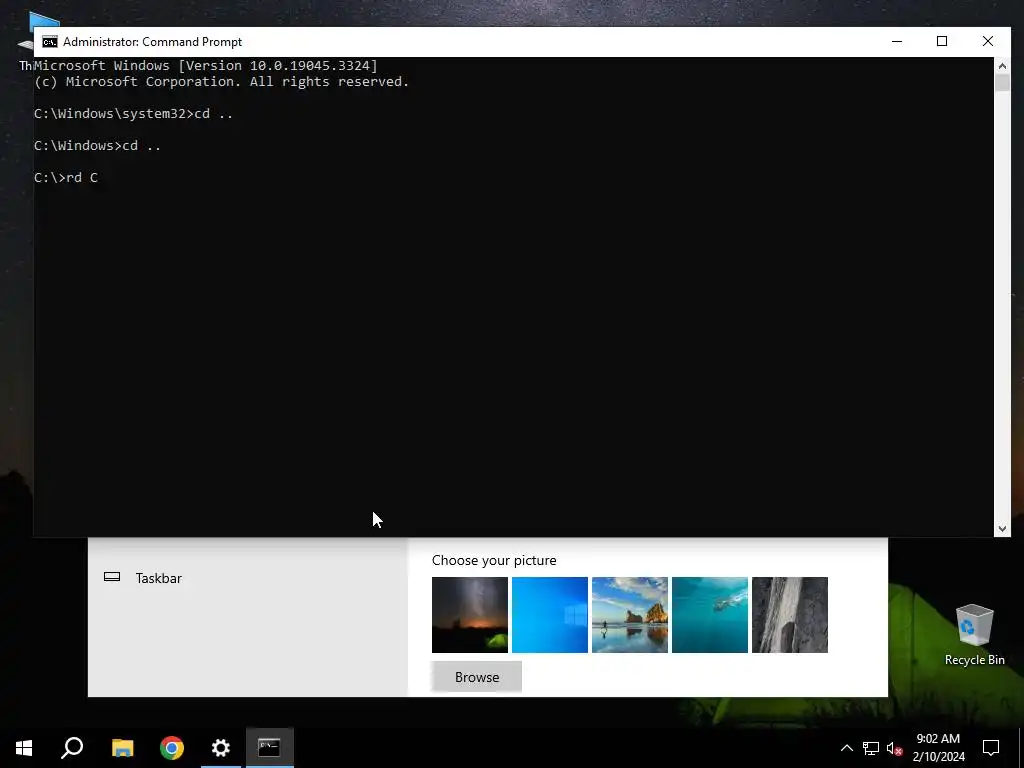The image size is (1024, 768).
Task: Click the Taskbar sidebar icon
Action: click(x=112, y=577)
